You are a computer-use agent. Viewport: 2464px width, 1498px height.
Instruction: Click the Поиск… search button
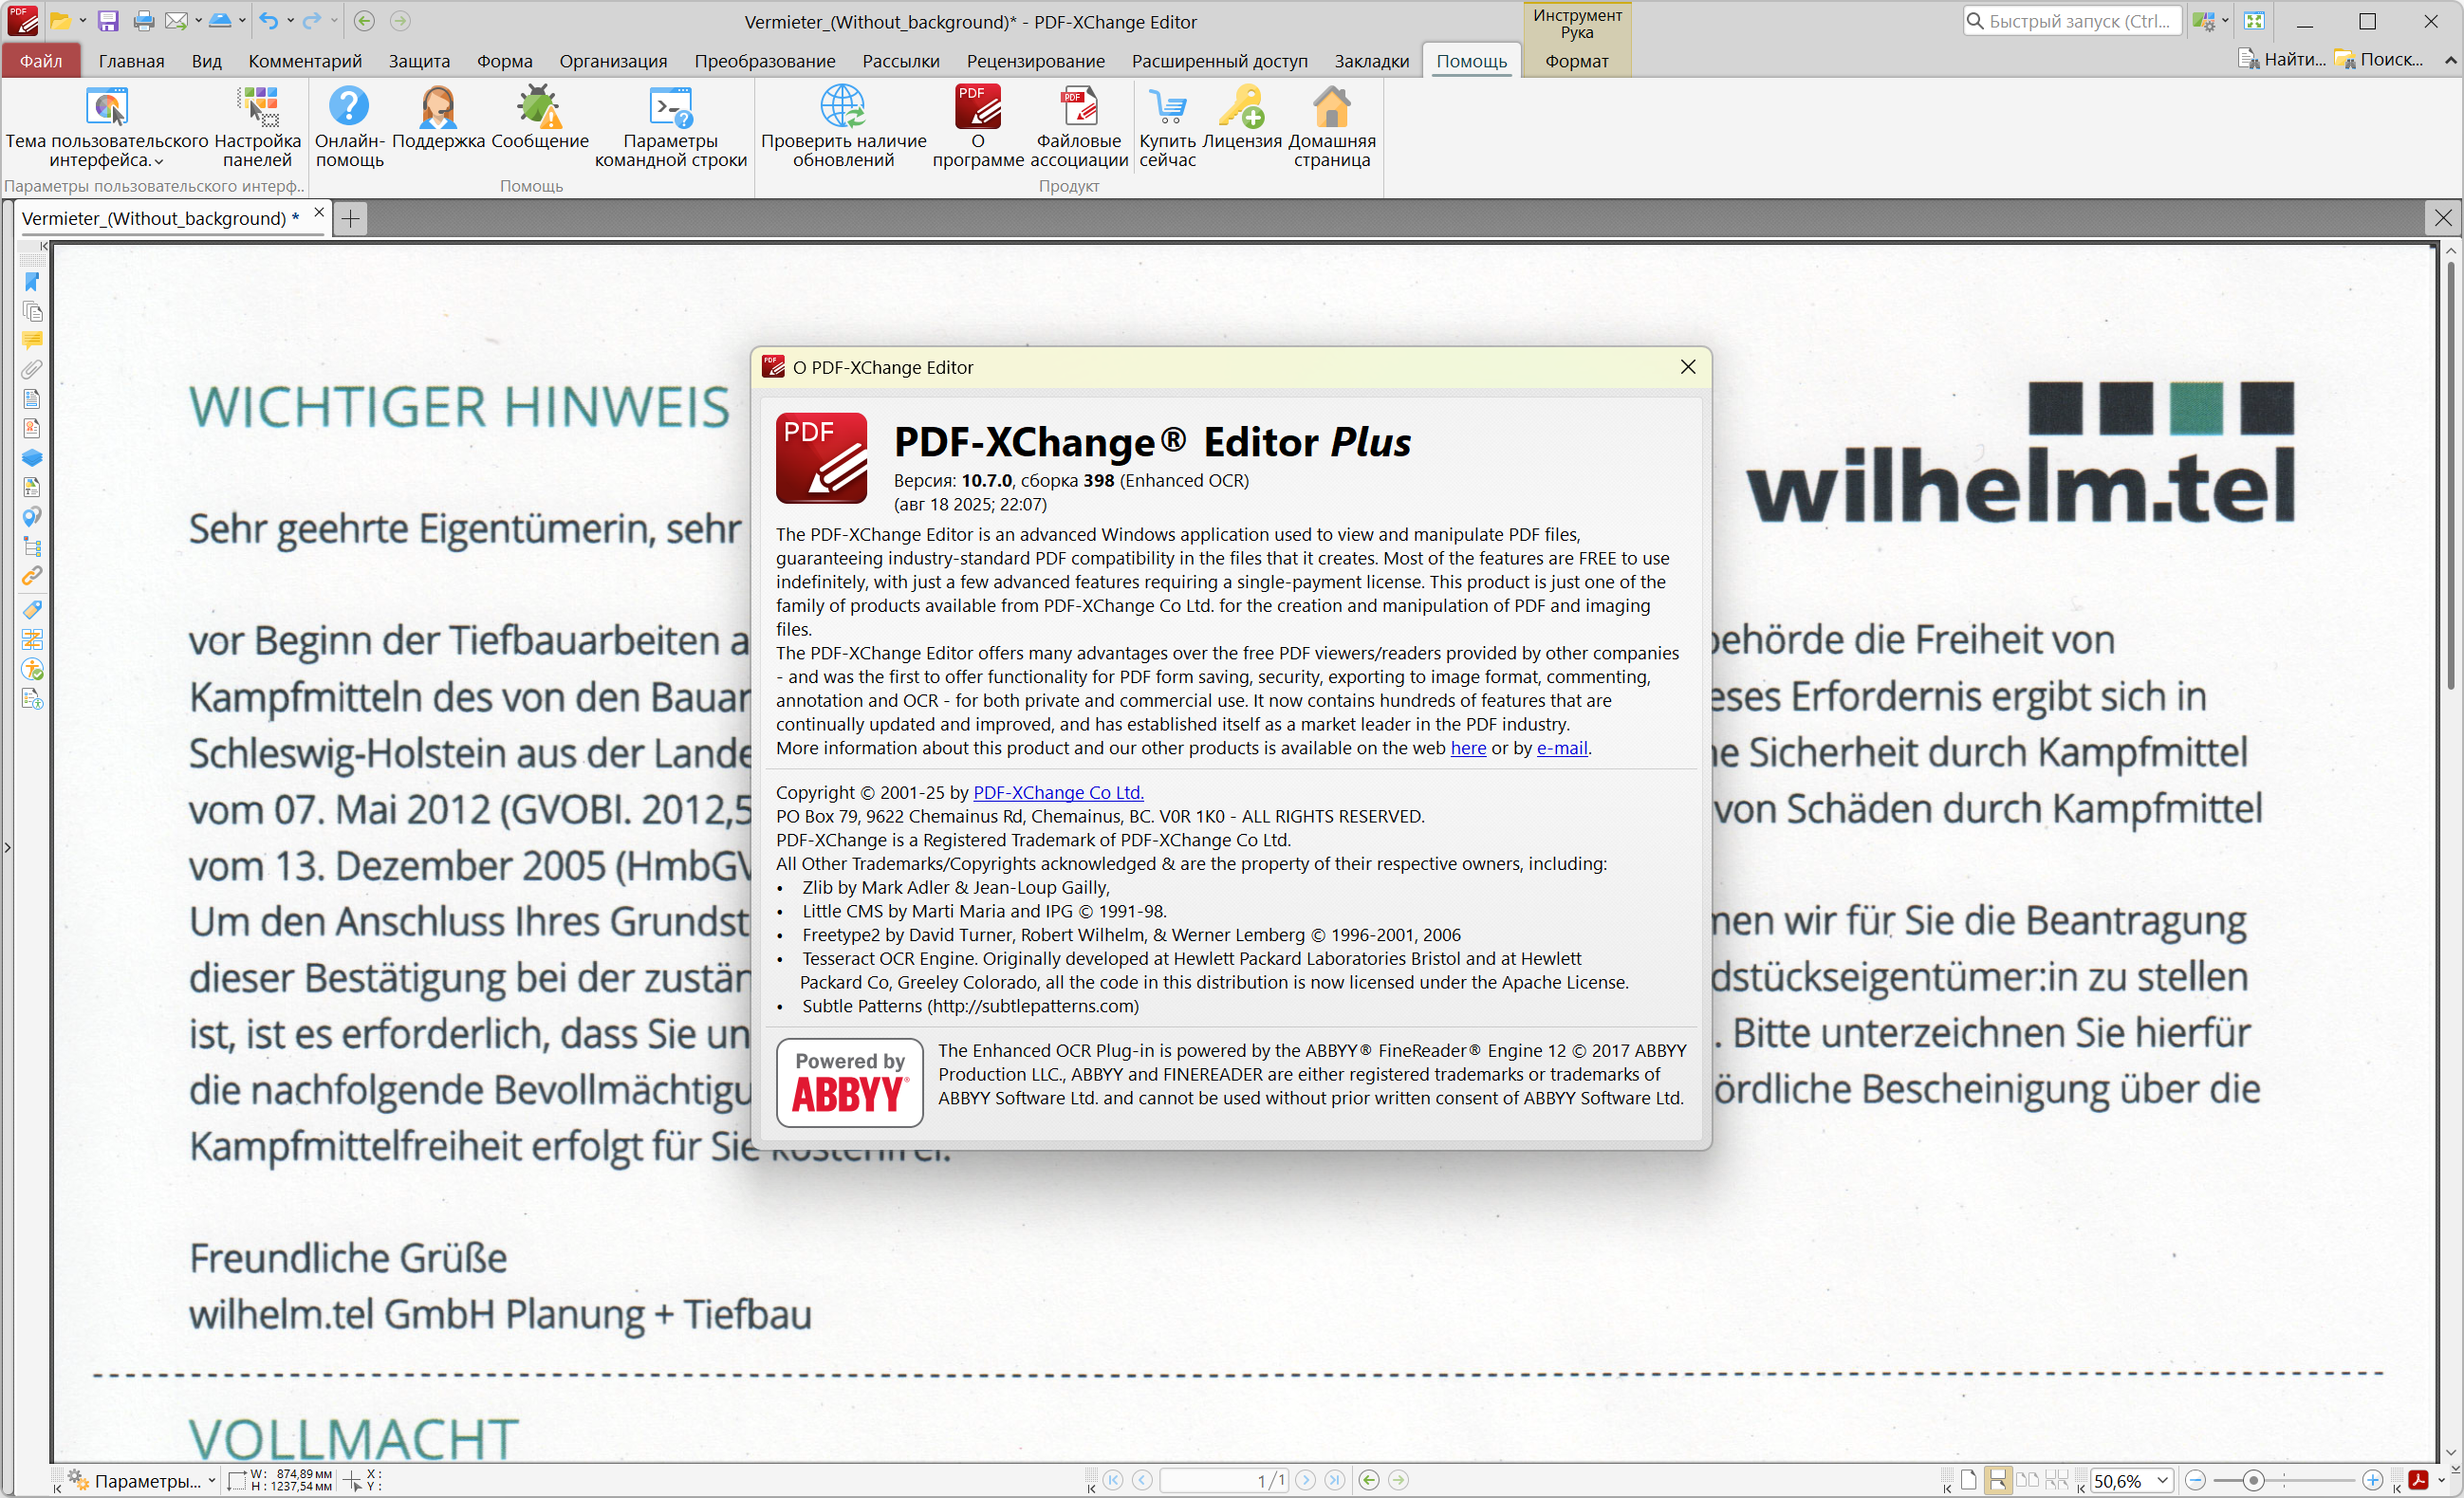(x=2379, y=60)
